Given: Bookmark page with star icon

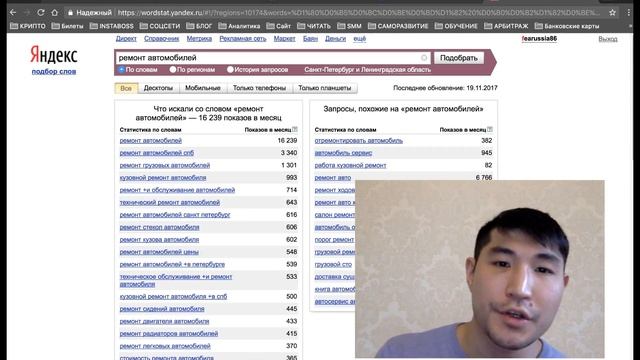Looking at the screenshot, I should pos(612,13).
